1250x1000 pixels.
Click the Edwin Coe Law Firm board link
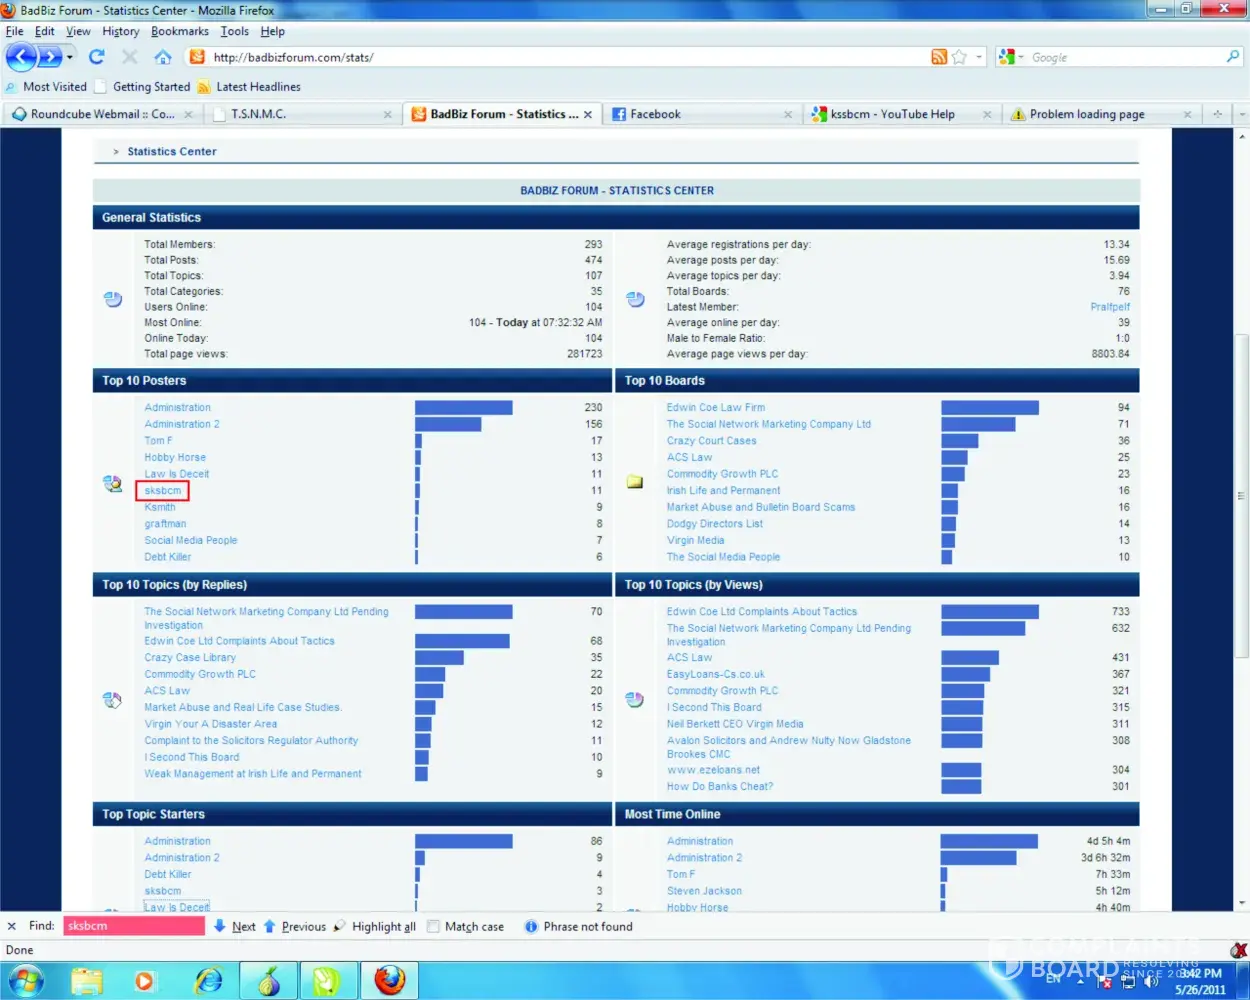[x=715, y=408]
